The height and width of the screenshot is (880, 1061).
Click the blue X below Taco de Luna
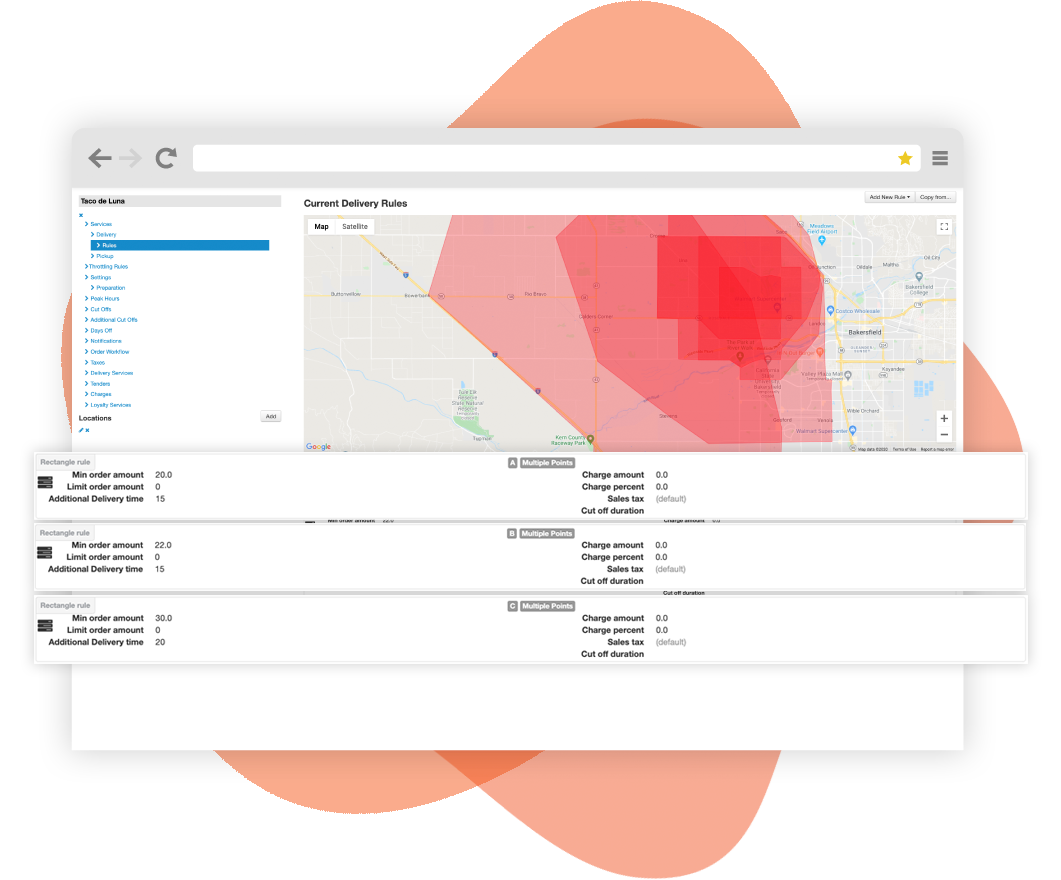(81, 215)
